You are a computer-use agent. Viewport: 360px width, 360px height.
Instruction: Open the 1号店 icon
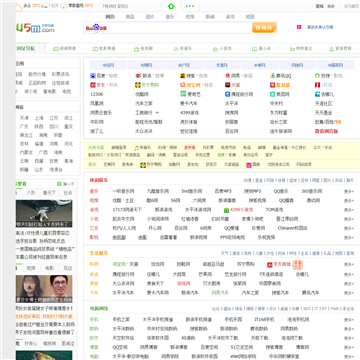click(x=317, y=85)
